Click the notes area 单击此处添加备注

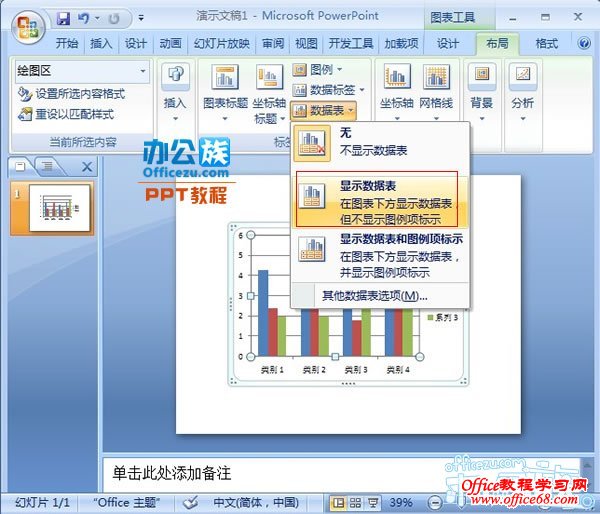[172, 474]
